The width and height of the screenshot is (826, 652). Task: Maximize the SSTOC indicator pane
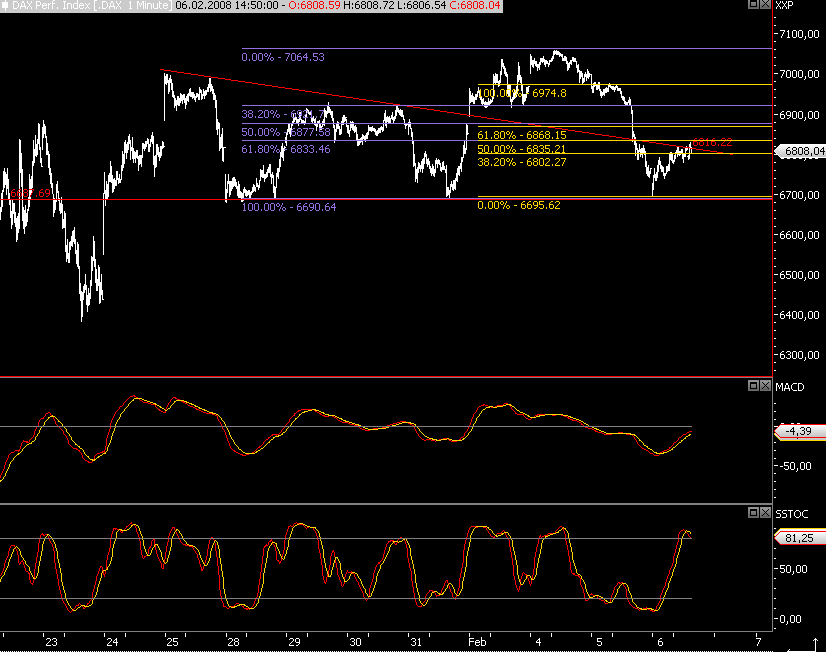pyautogui.click(x=753, y=512)
